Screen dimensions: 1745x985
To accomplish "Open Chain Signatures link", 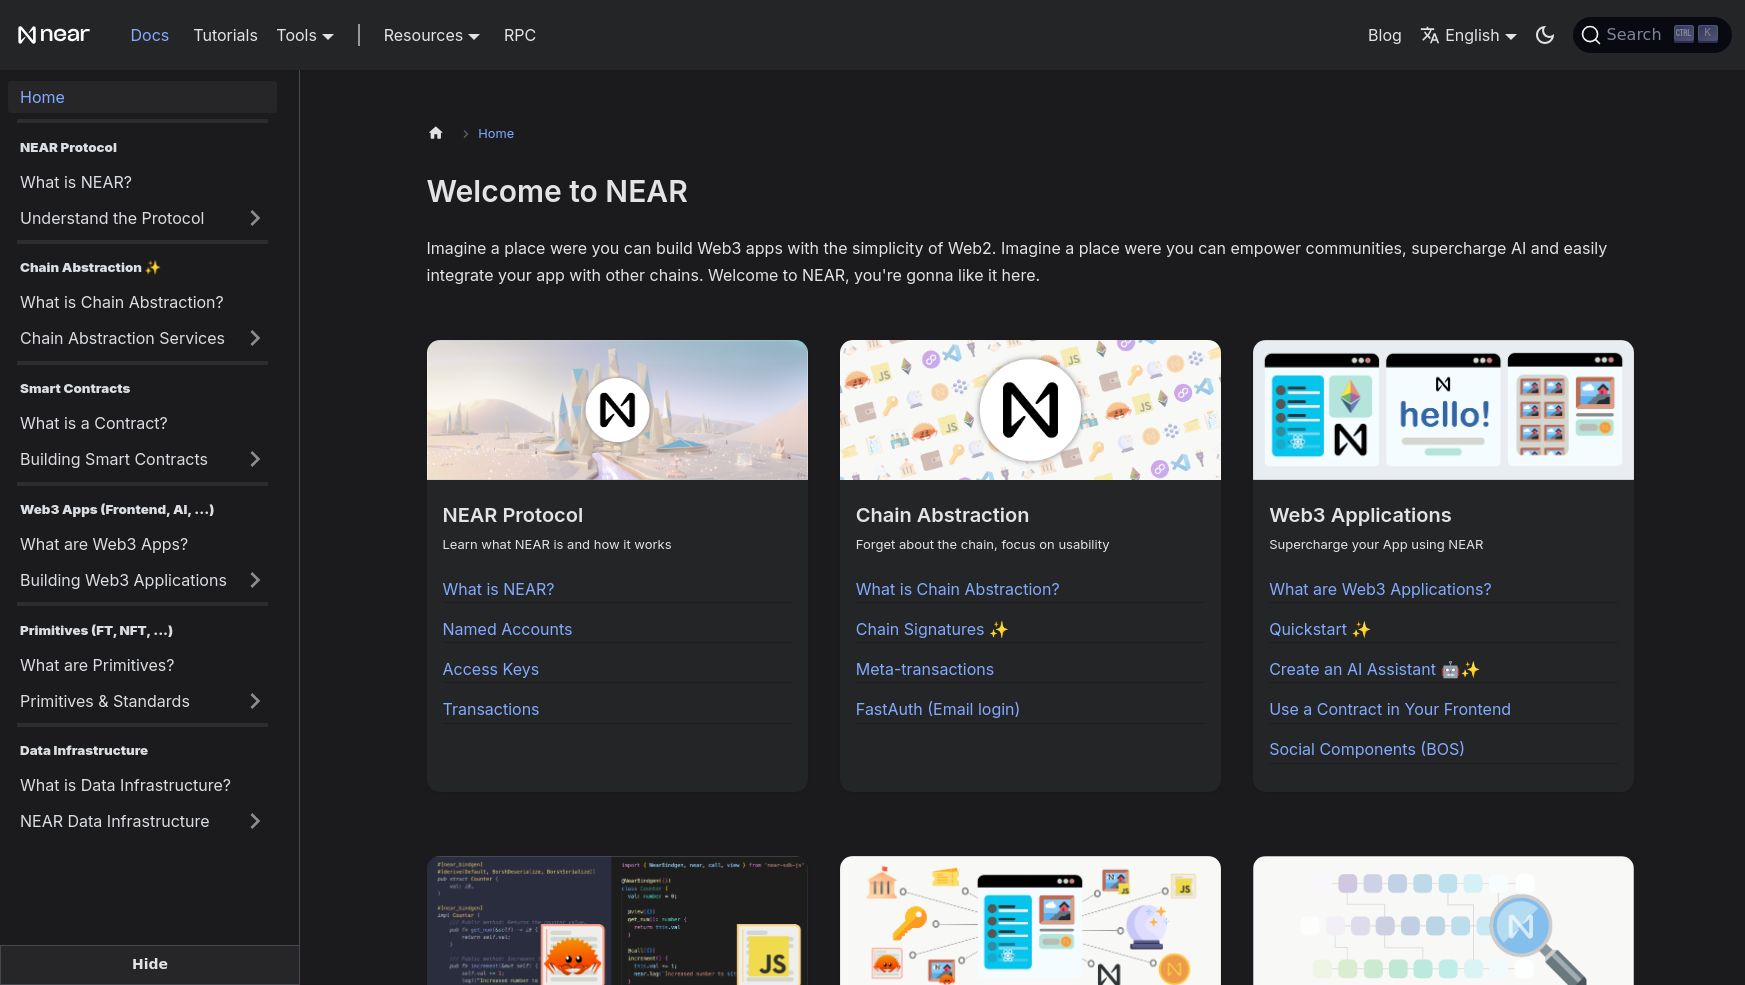I will pyautogui.click(x=931, y=629).
